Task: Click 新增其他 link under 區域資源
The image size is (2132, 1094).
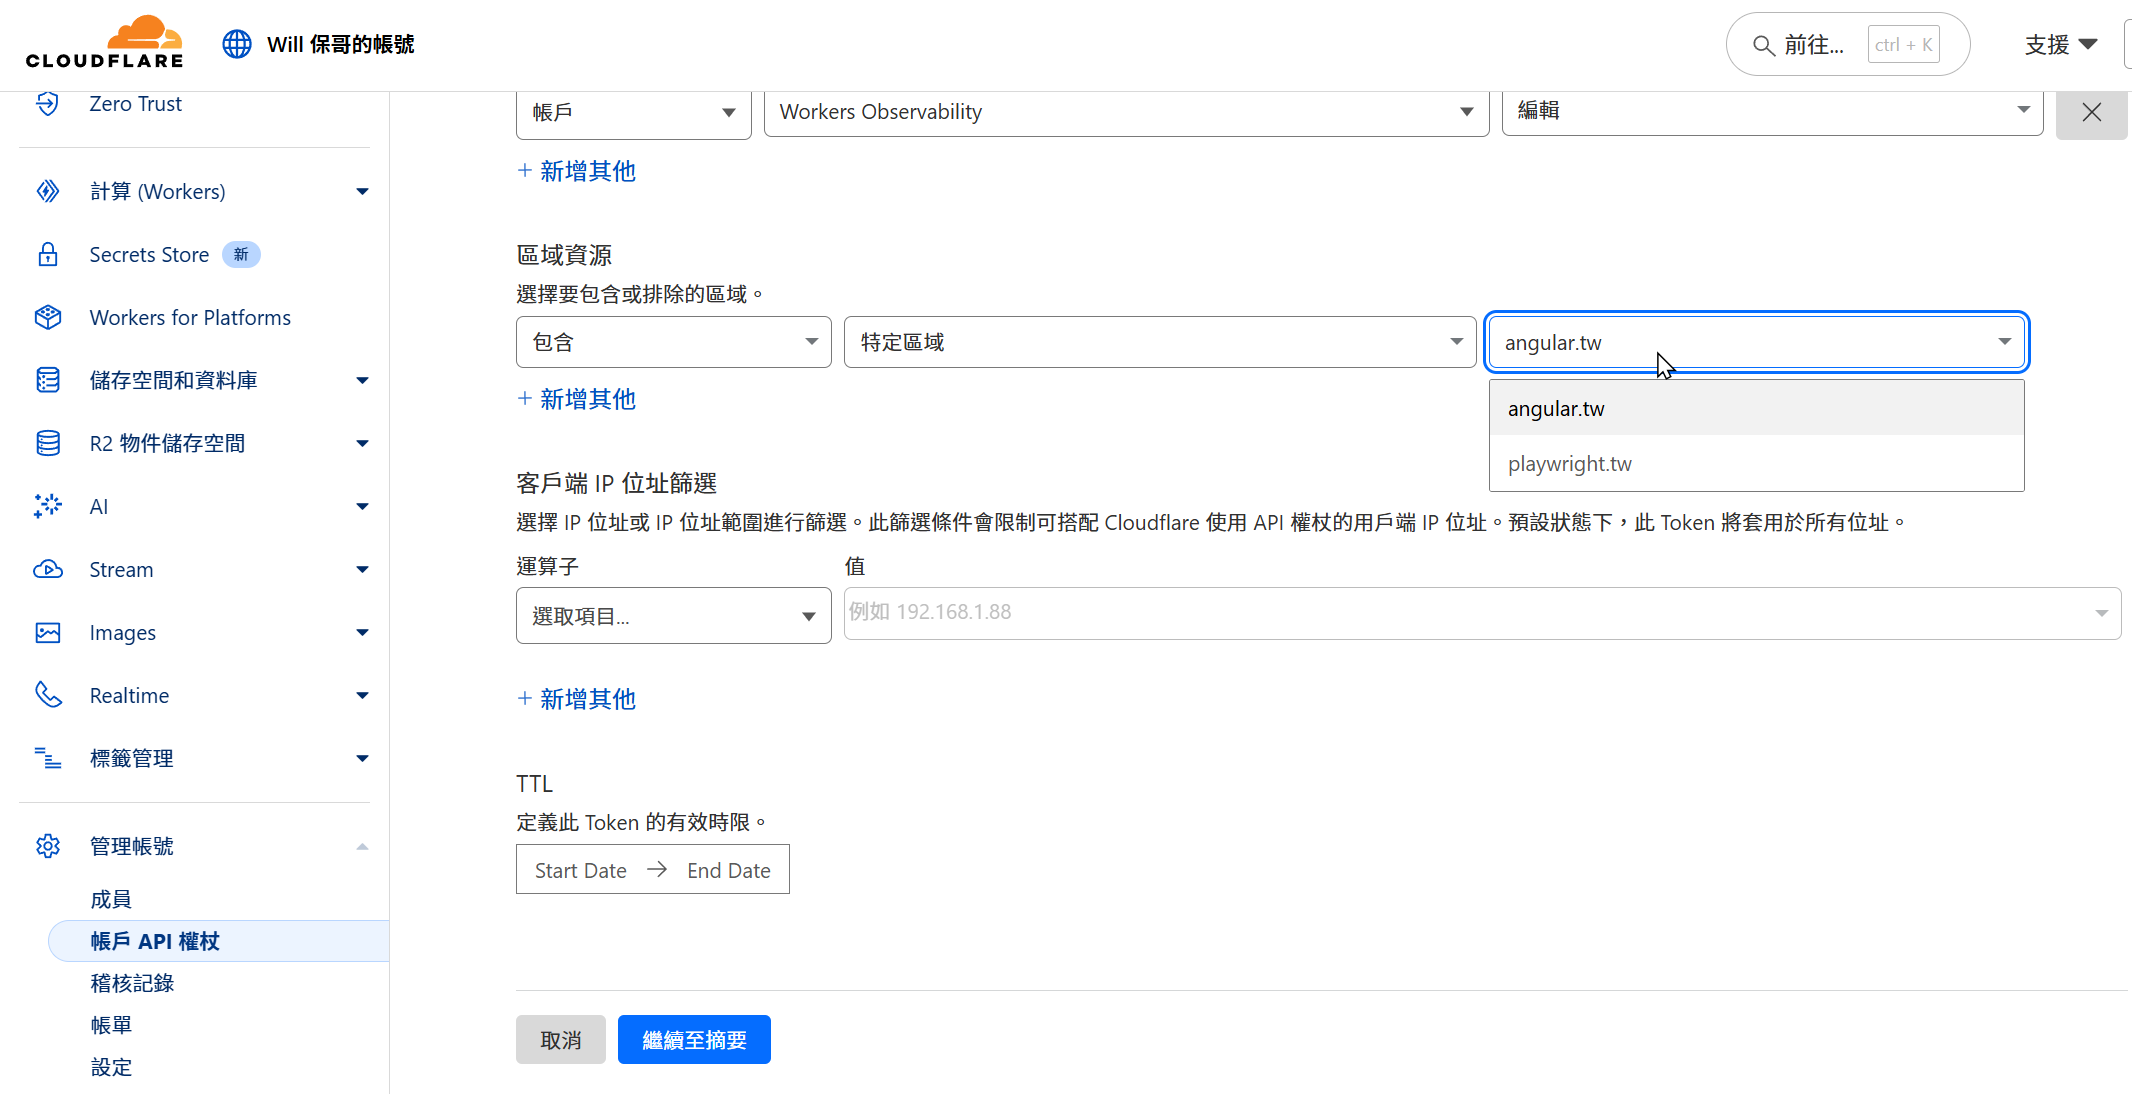Action: [577, 399]
